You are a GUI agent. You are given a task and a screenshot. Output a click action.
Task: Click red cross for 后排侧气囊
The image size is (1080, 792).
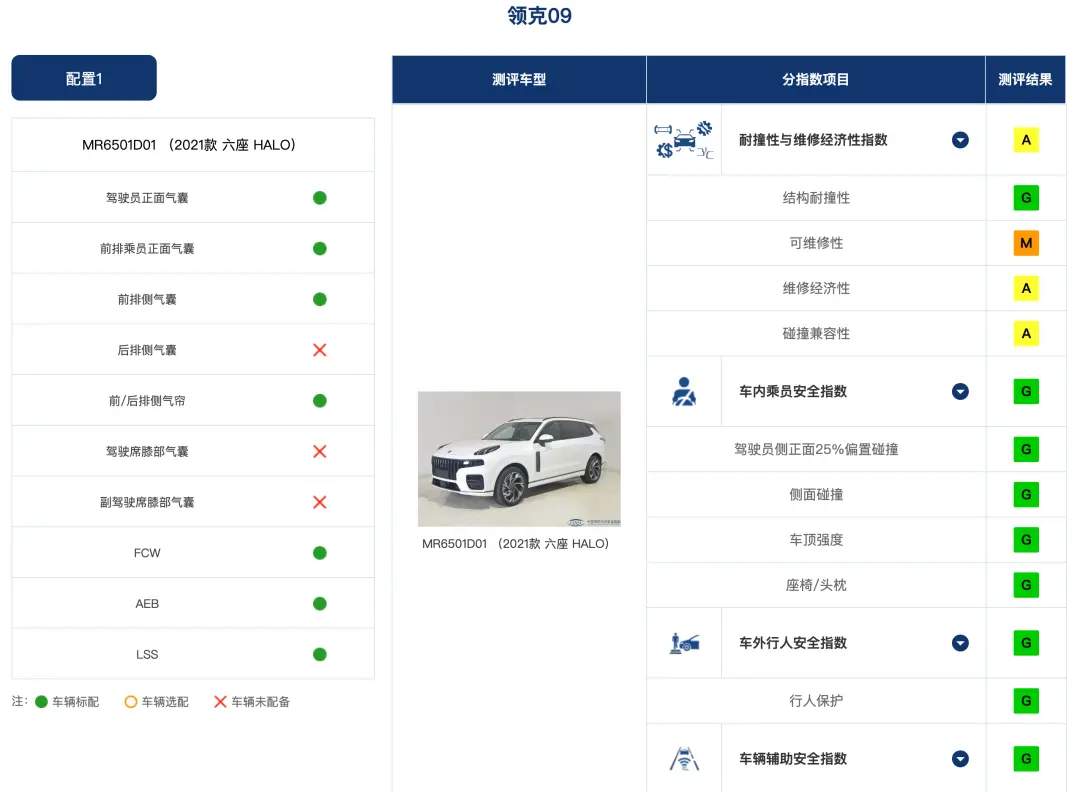point(320,350)
